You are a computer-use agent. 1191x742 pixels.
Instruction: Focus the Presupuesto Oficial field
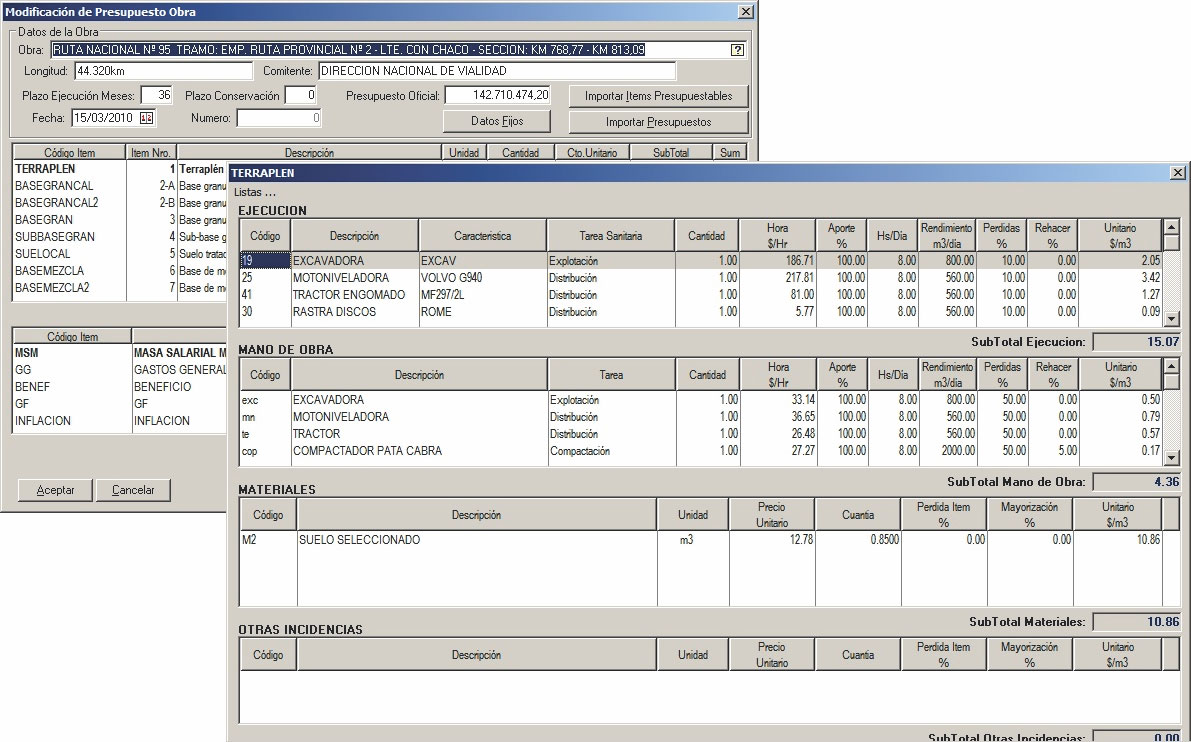coord(497,95)
